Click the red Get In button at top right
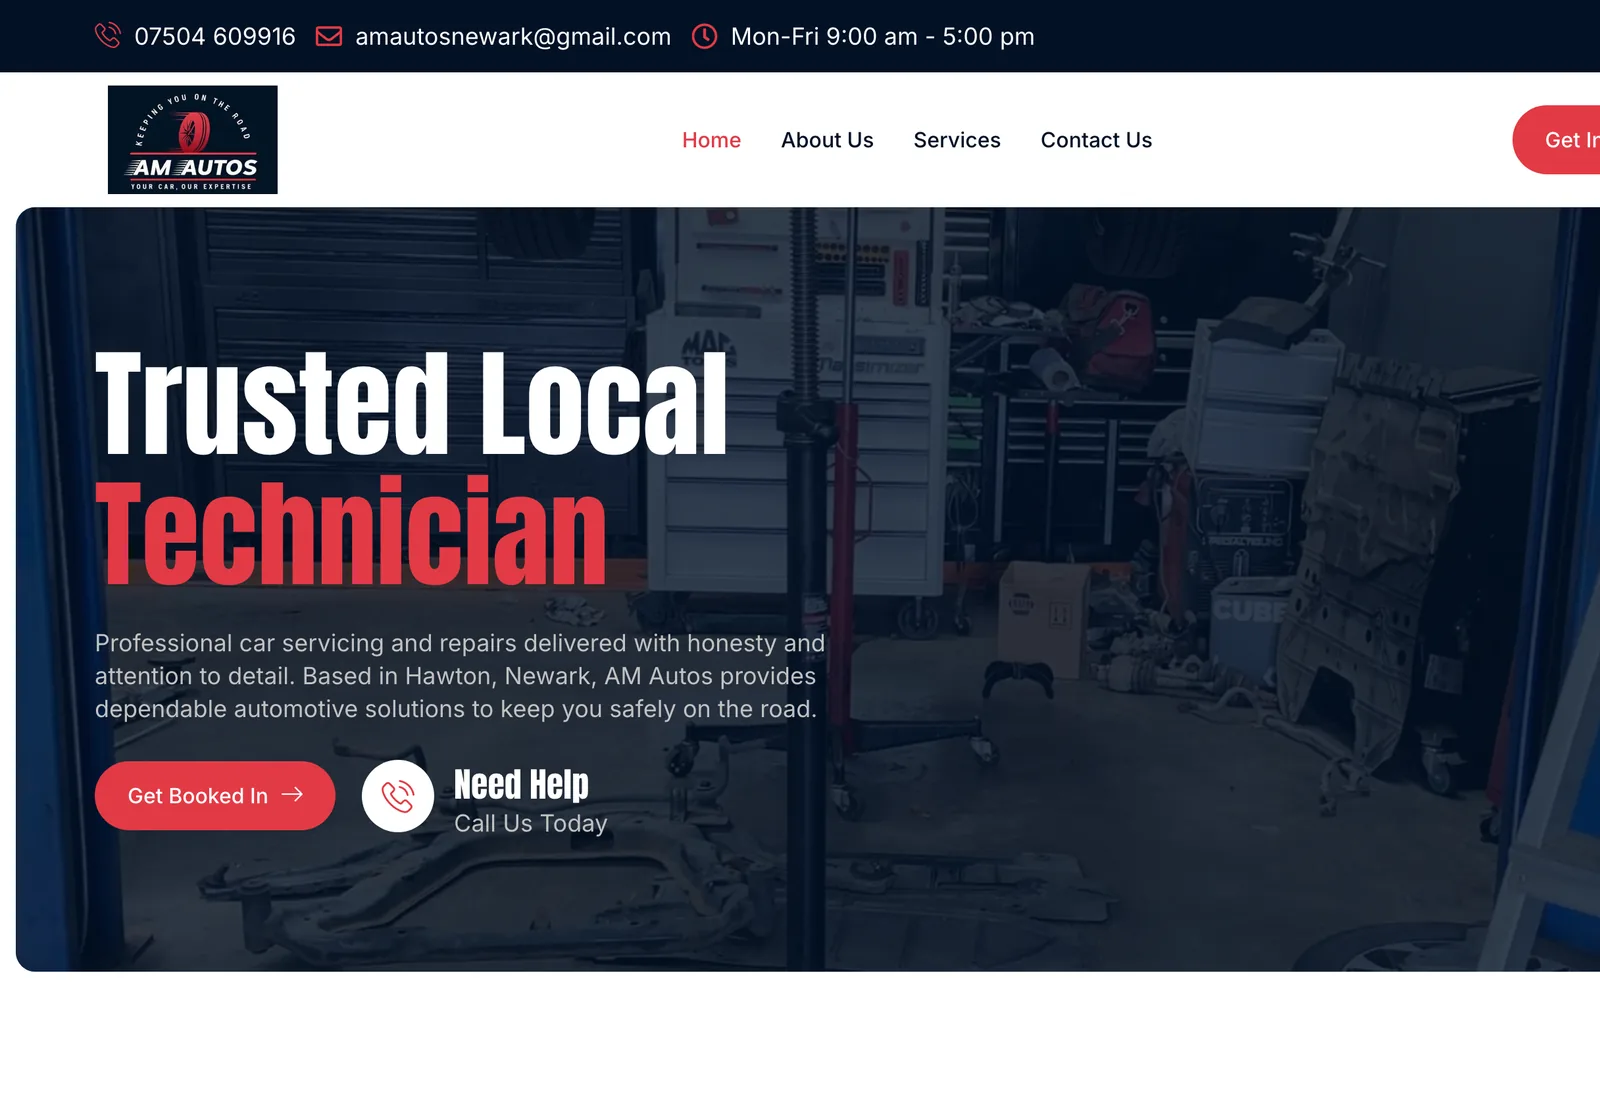 [x=1557, y=140]
